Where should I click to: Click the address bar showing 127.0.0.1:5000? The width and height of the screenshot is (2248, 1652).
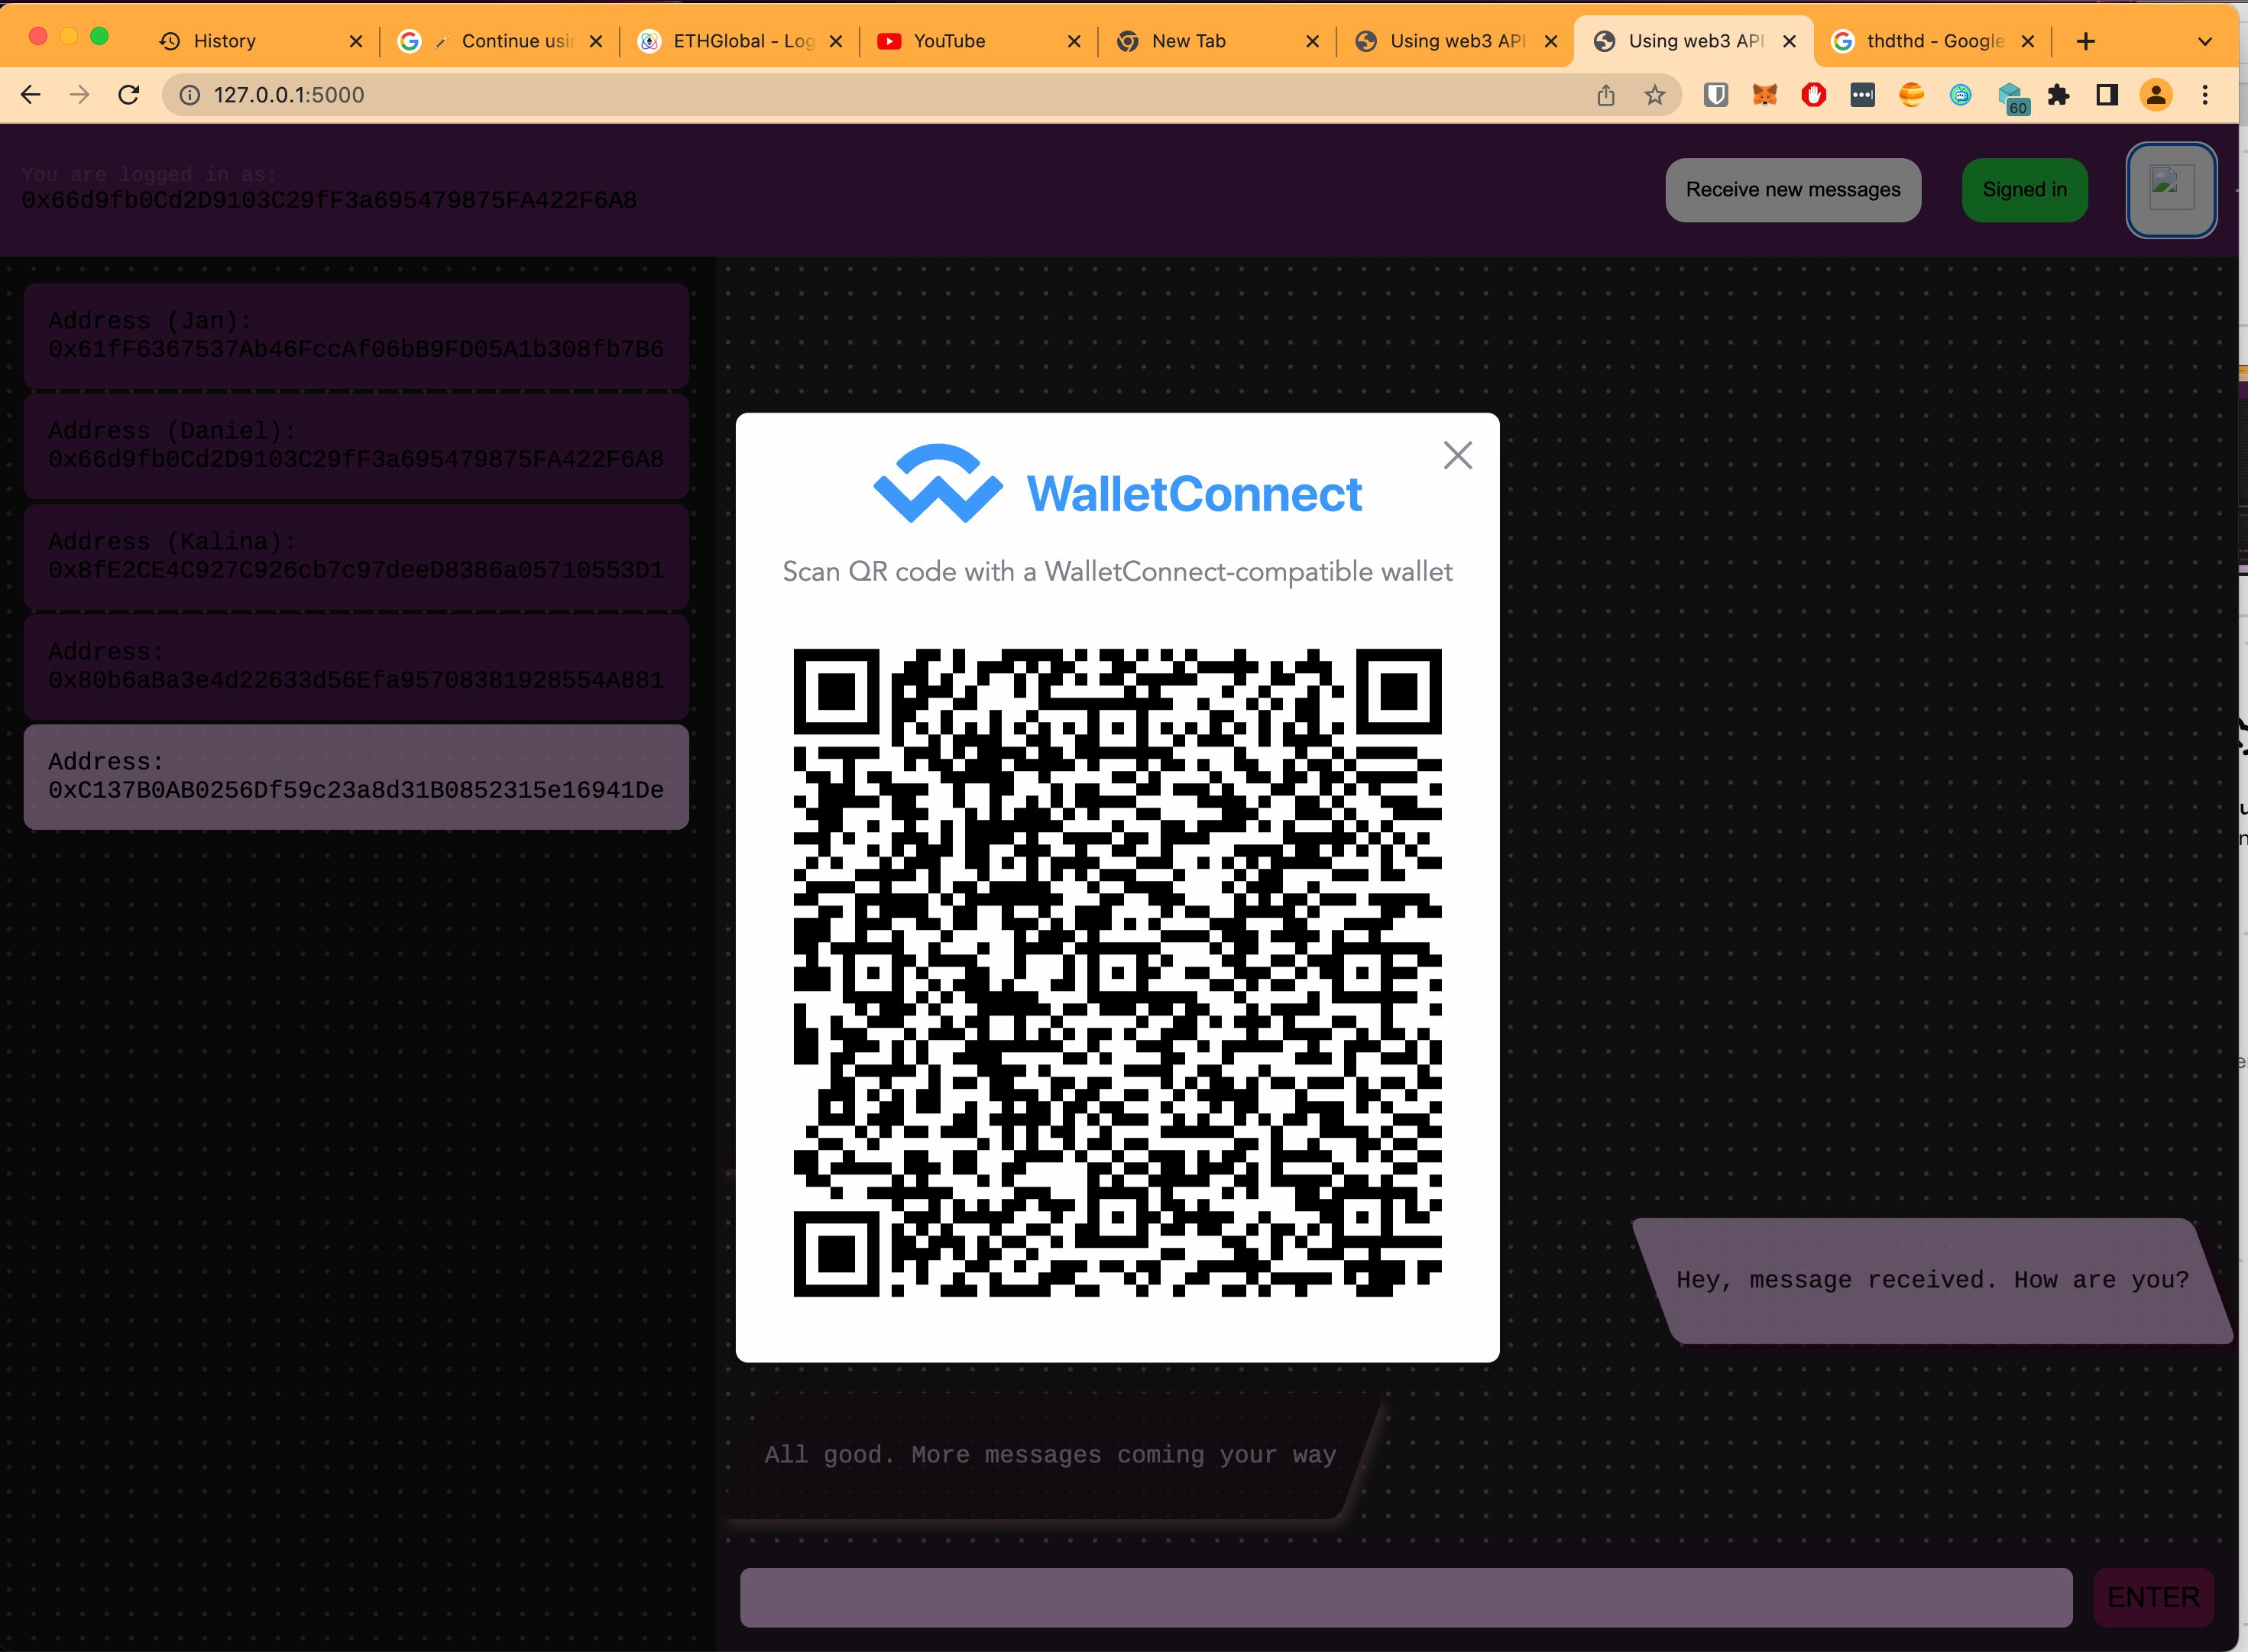[x=880, y=95]
